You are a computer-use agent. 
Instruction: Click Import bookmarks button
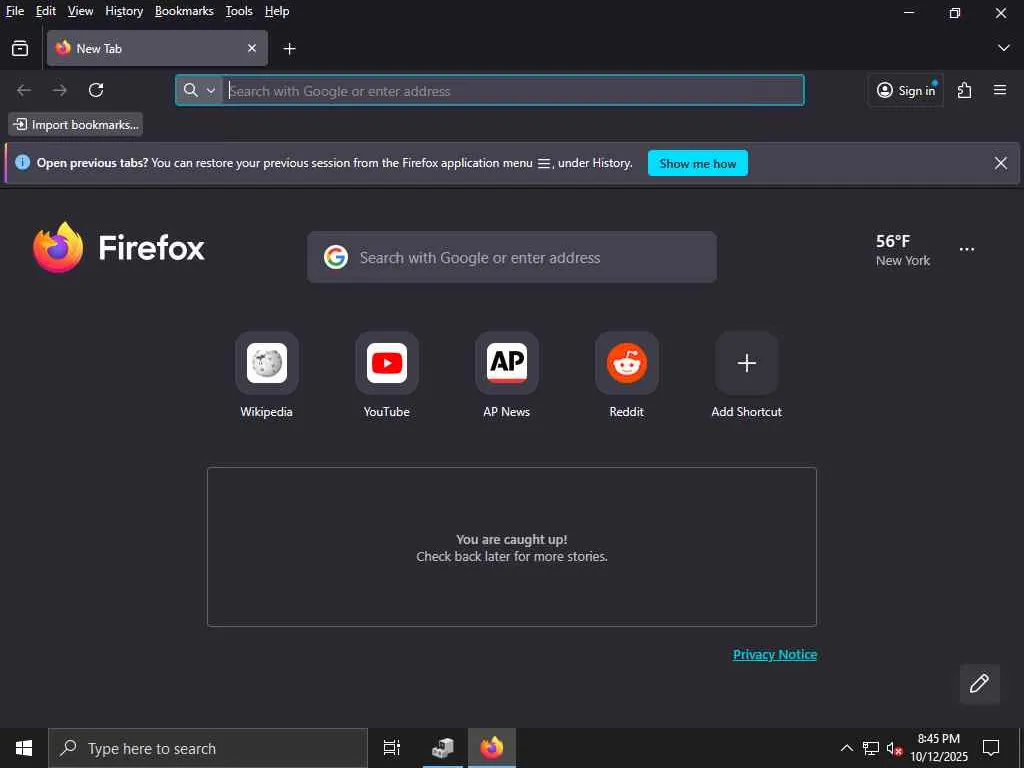click(x=76, y=124)
